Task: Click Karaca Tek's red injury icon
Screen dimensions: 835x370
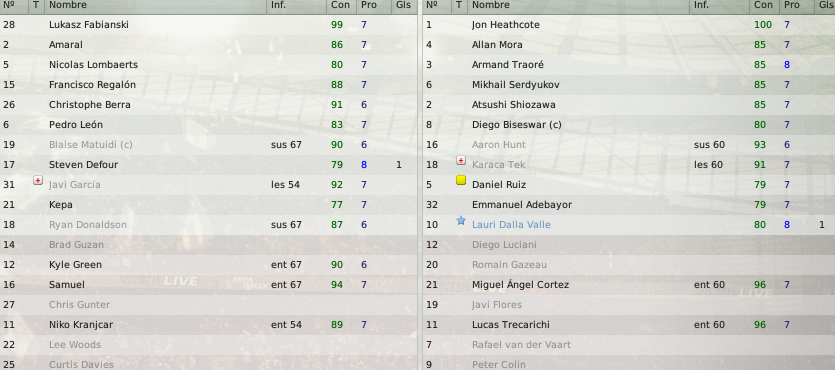Action: pyautogui.click(x=461, y=161)
